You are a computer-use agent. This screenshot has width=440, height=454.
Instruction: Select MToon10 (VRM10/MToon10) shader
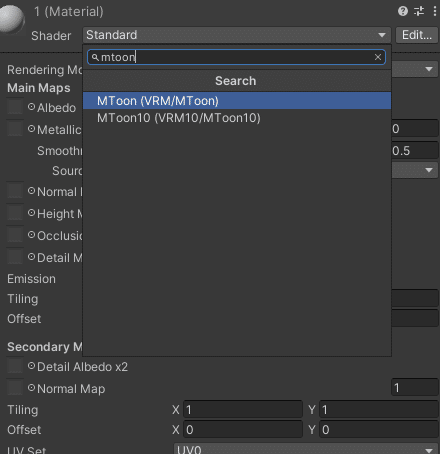237,118
